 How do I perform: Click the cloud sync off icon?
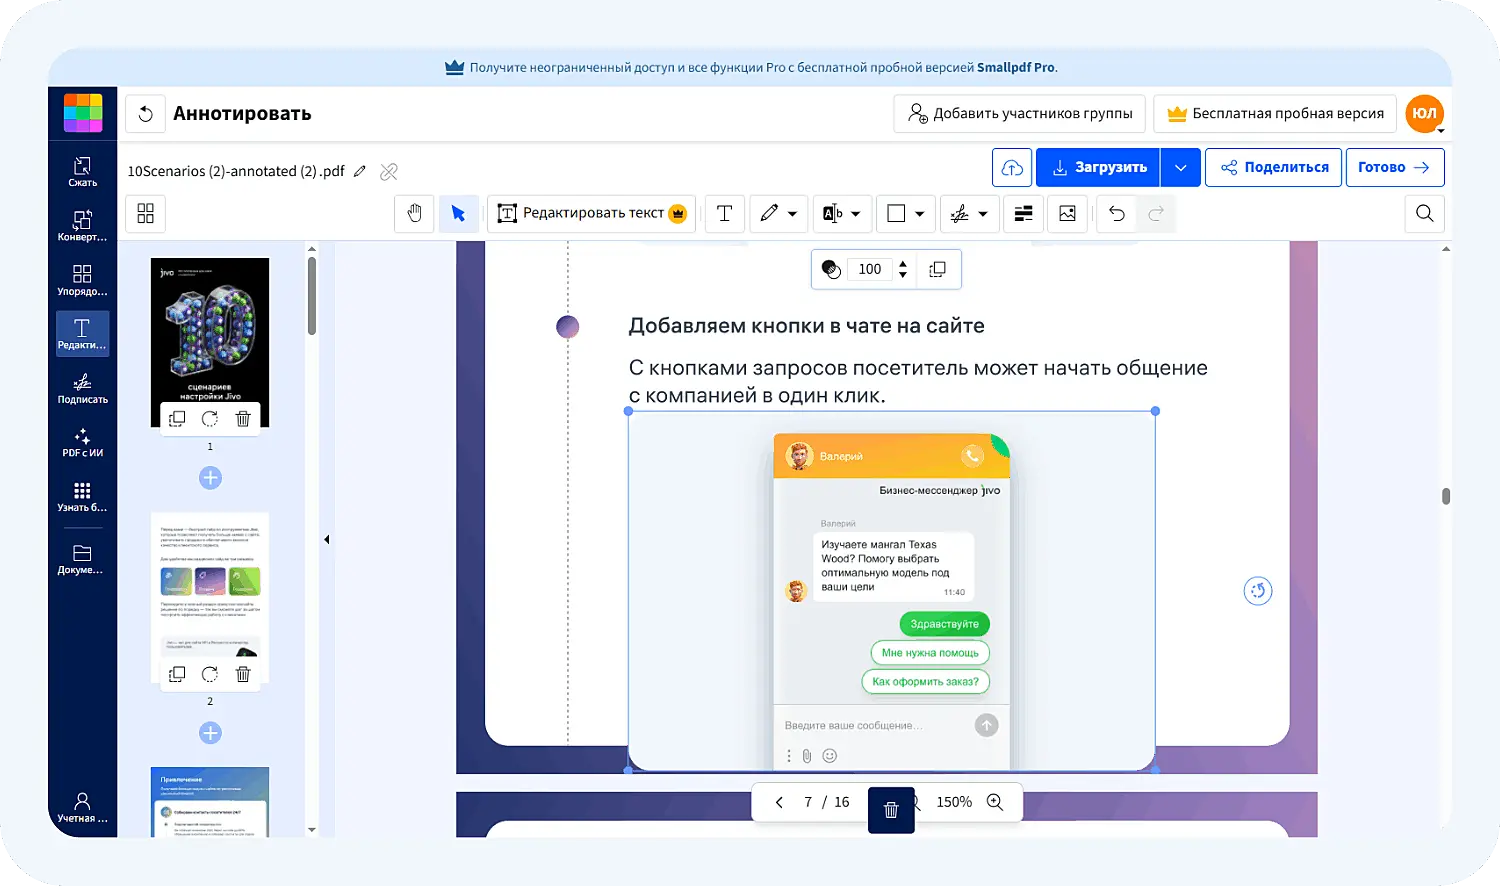pos(389,171)
